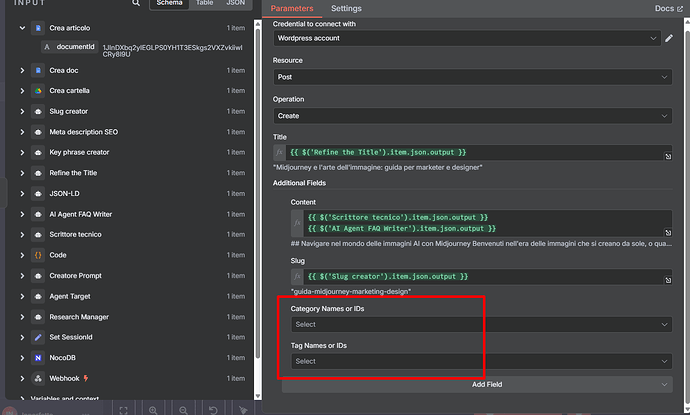Expand the Crea doc tree item
Screen dimensions: 690x415
tap(22, 70)
